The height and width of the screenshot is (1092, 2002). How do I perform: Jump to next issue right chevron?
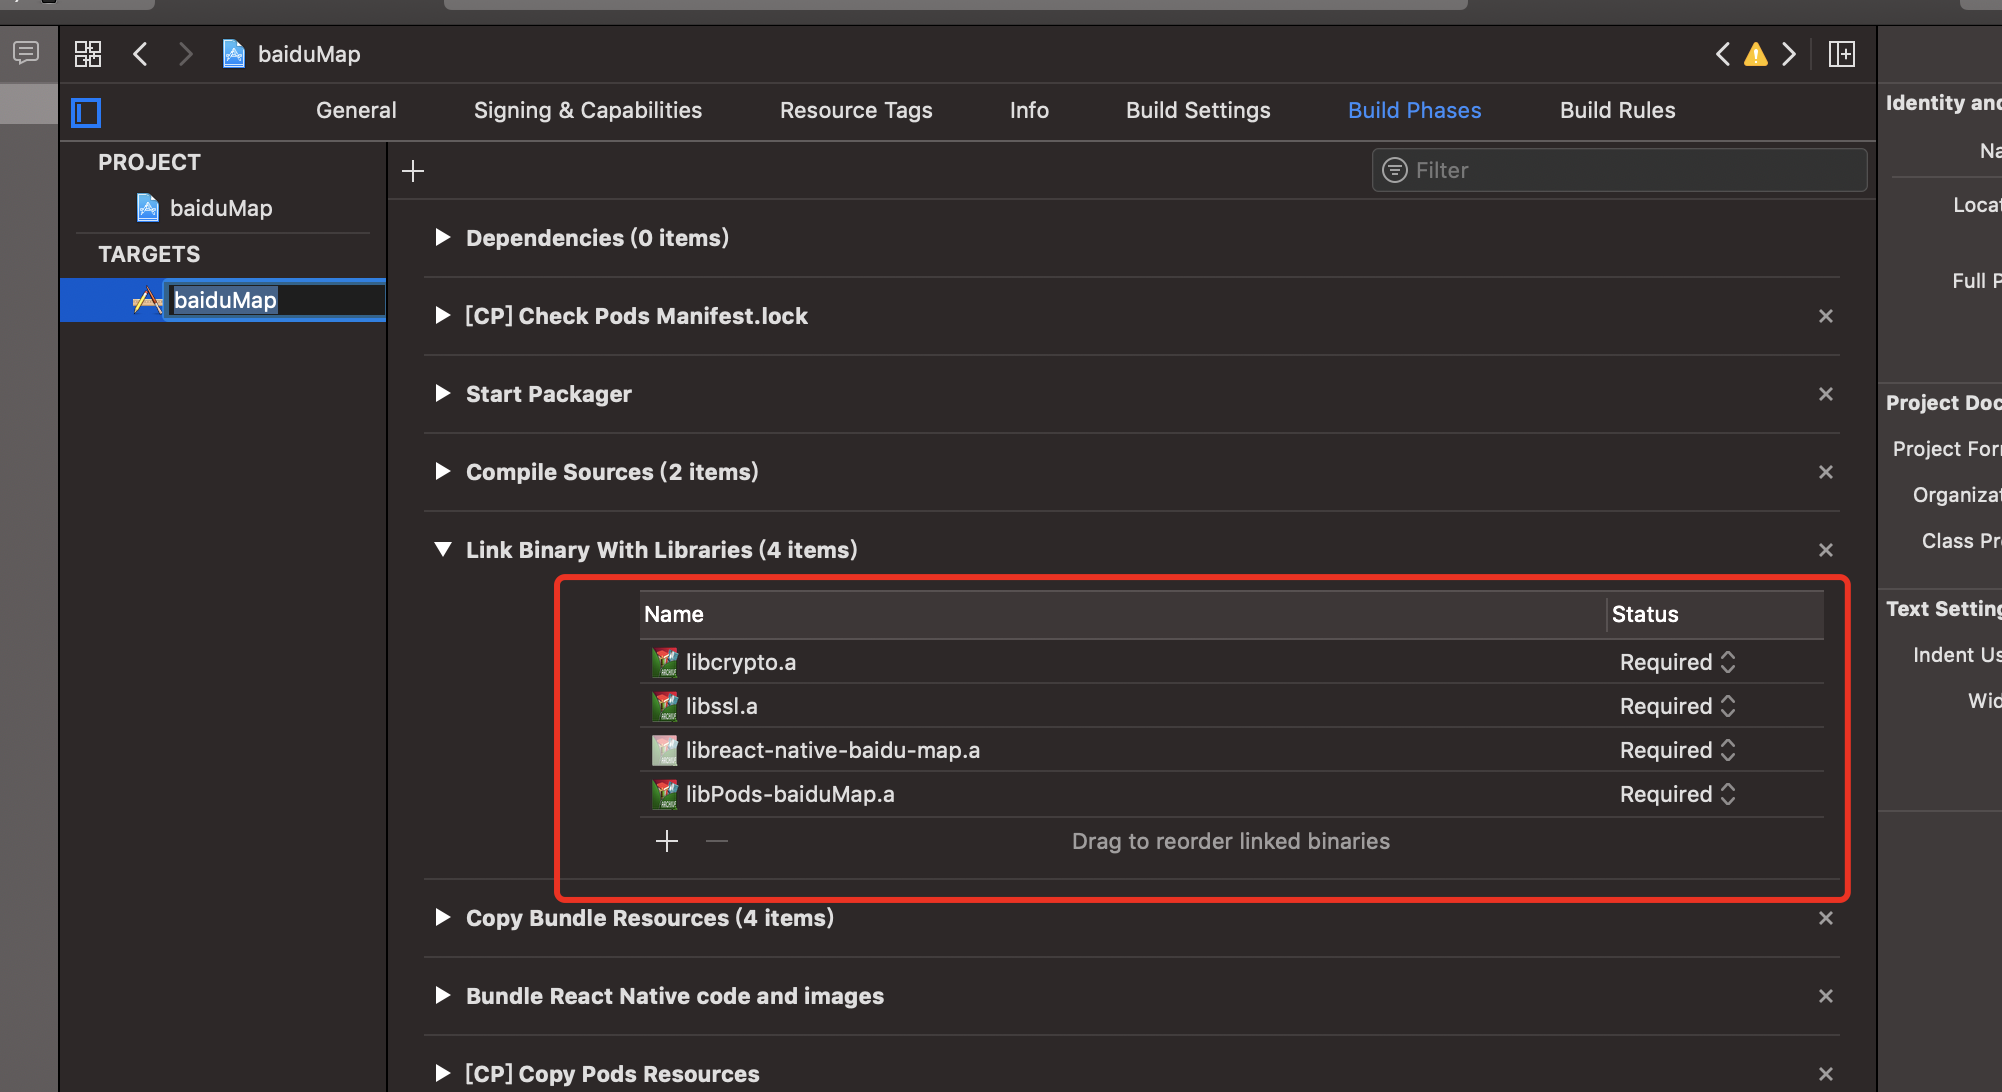point(1789,54)
